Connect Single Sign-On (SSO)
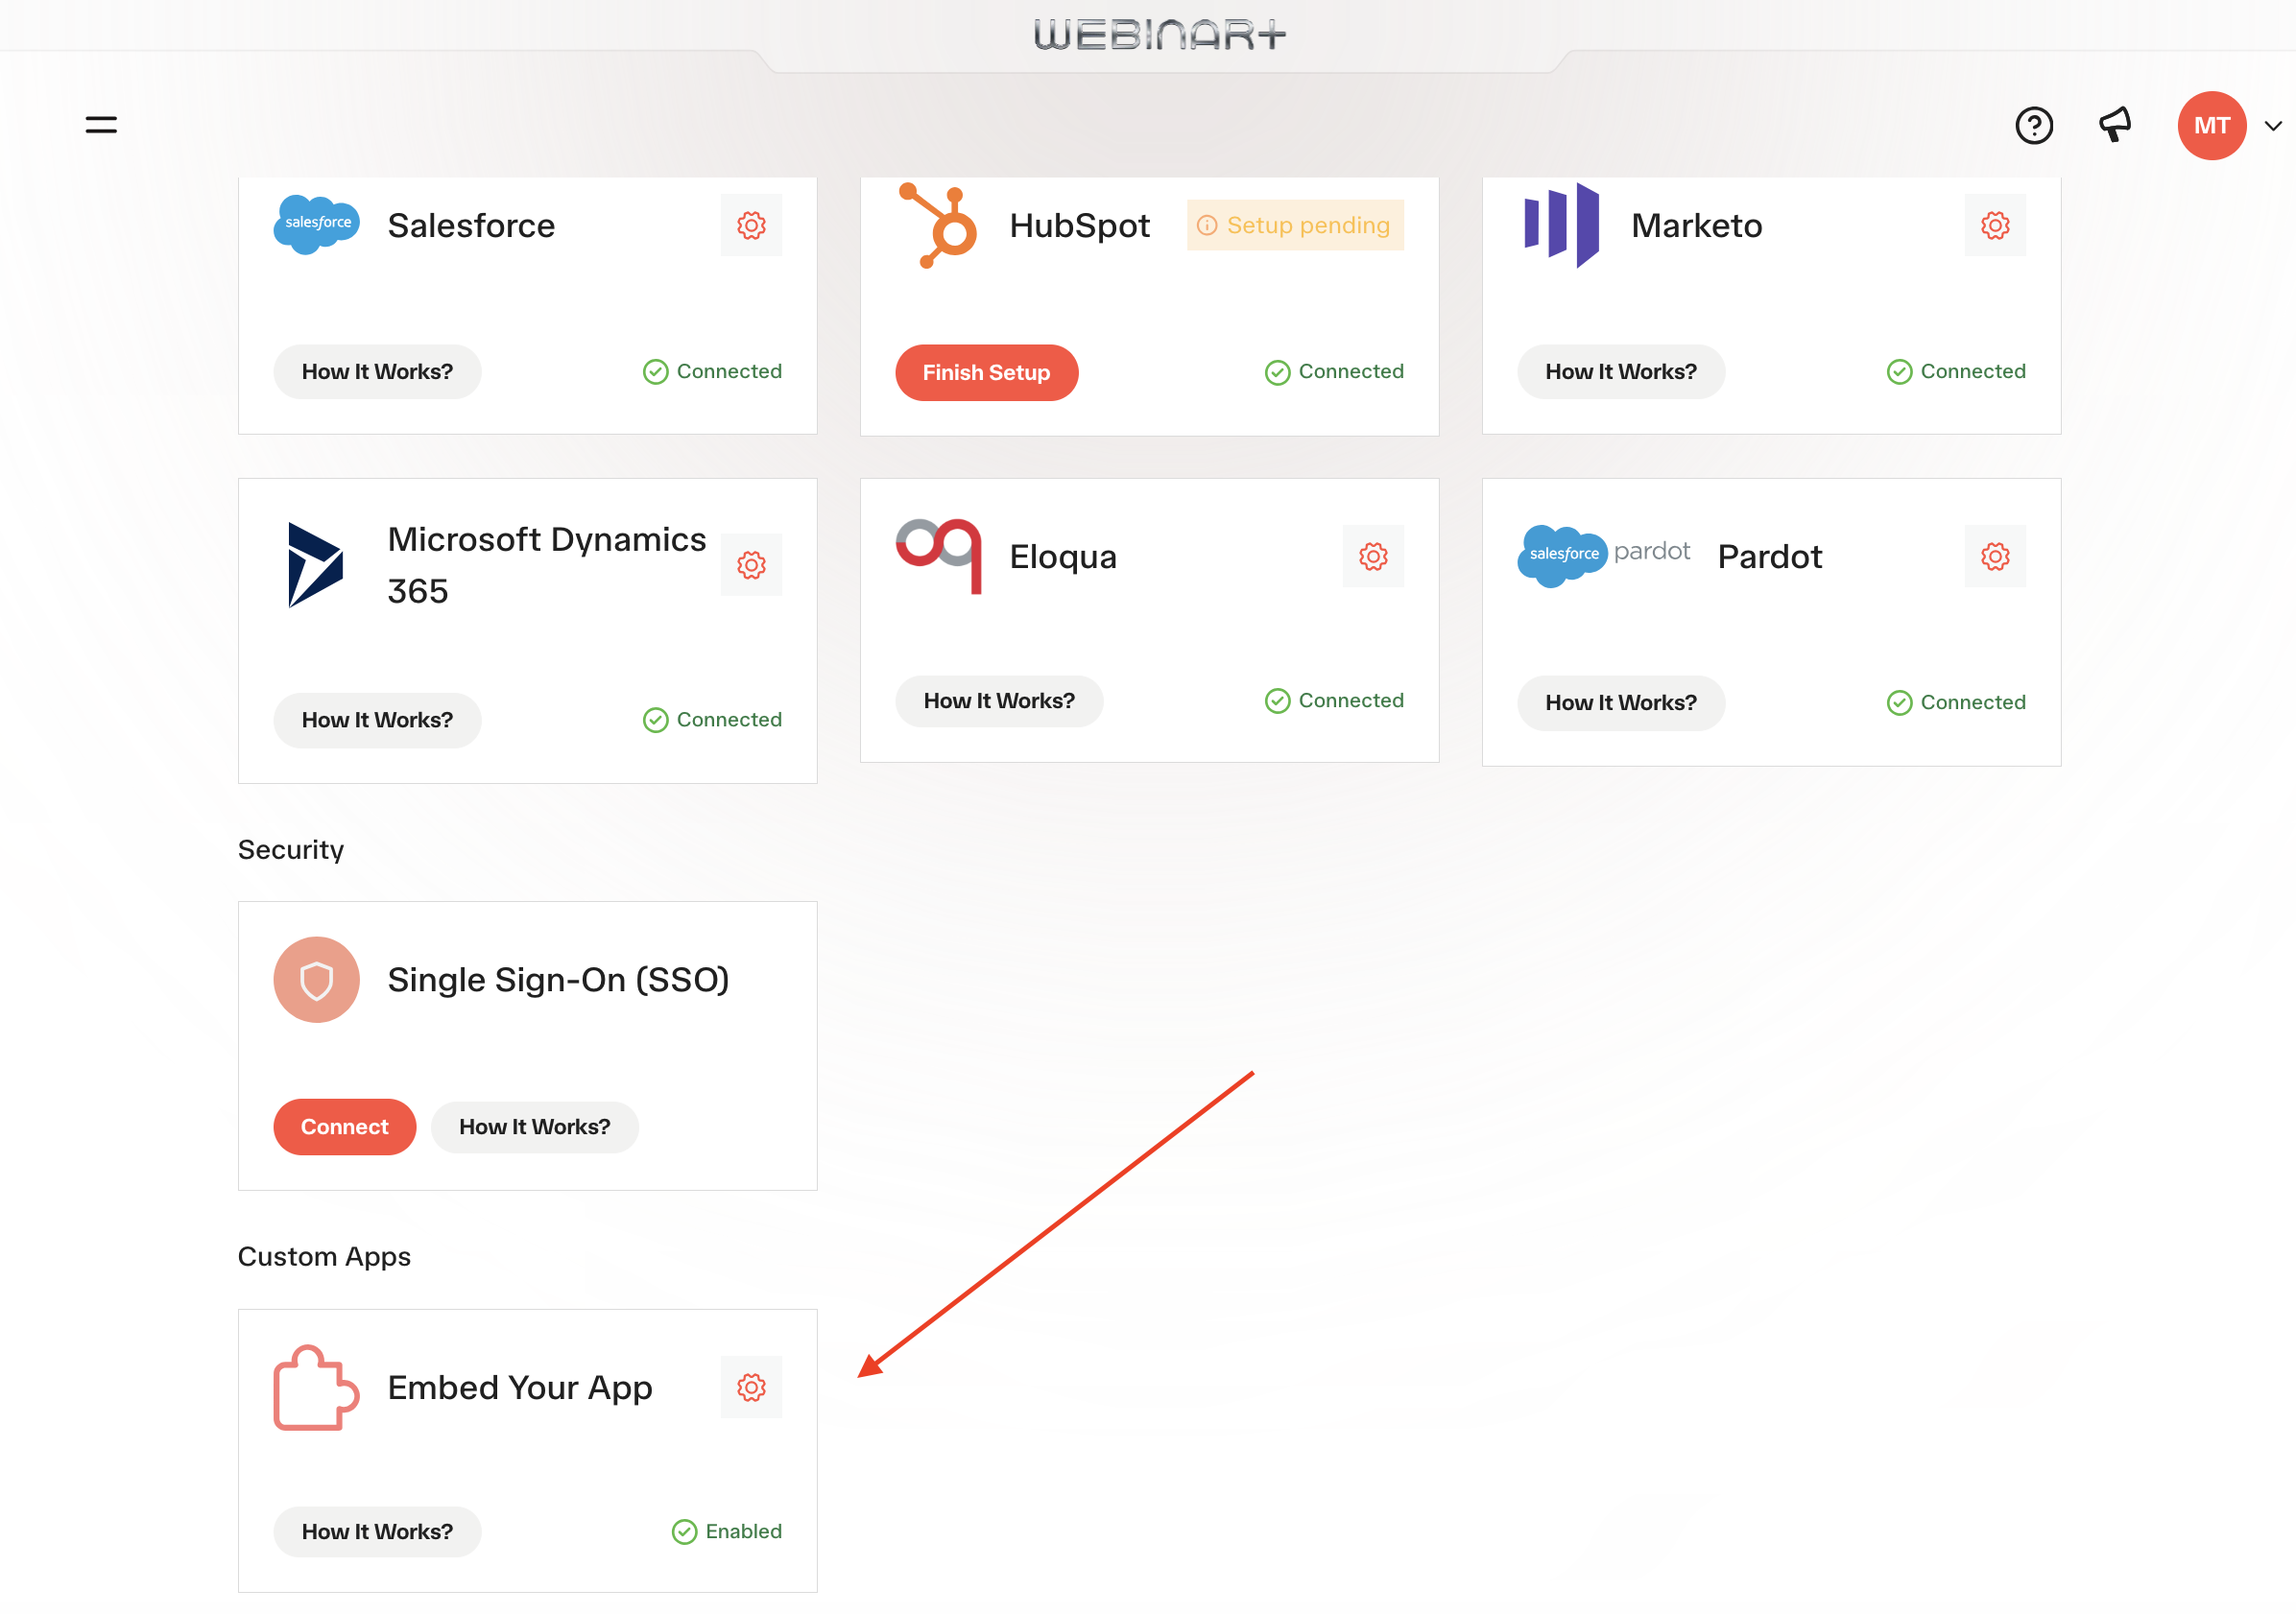 (x=344, y=1127)
